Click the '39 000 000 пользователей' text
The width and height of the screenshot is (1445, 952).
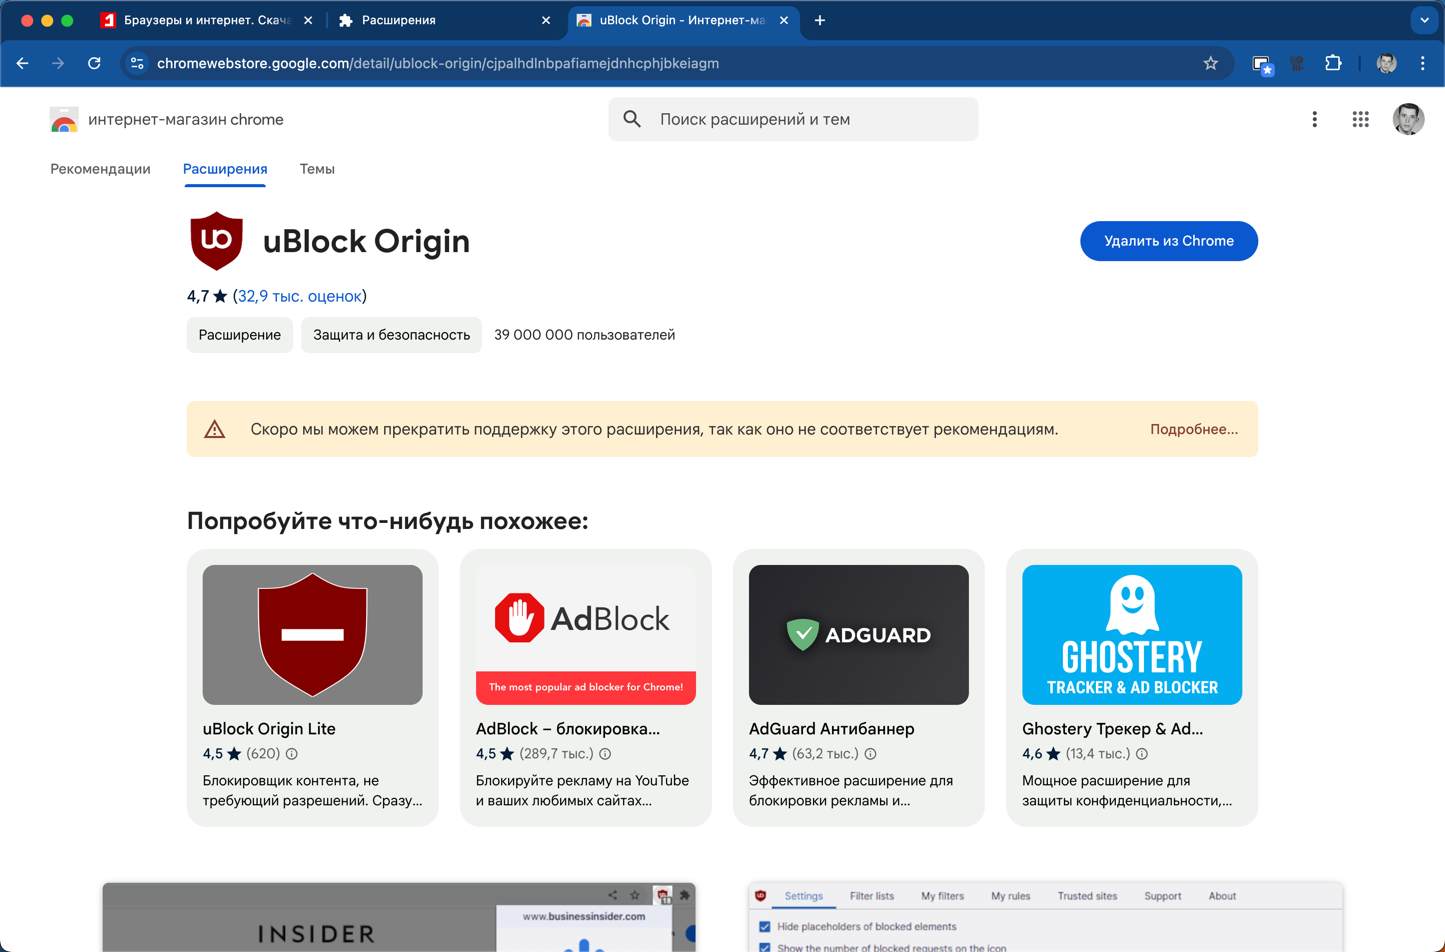(585, 335)
